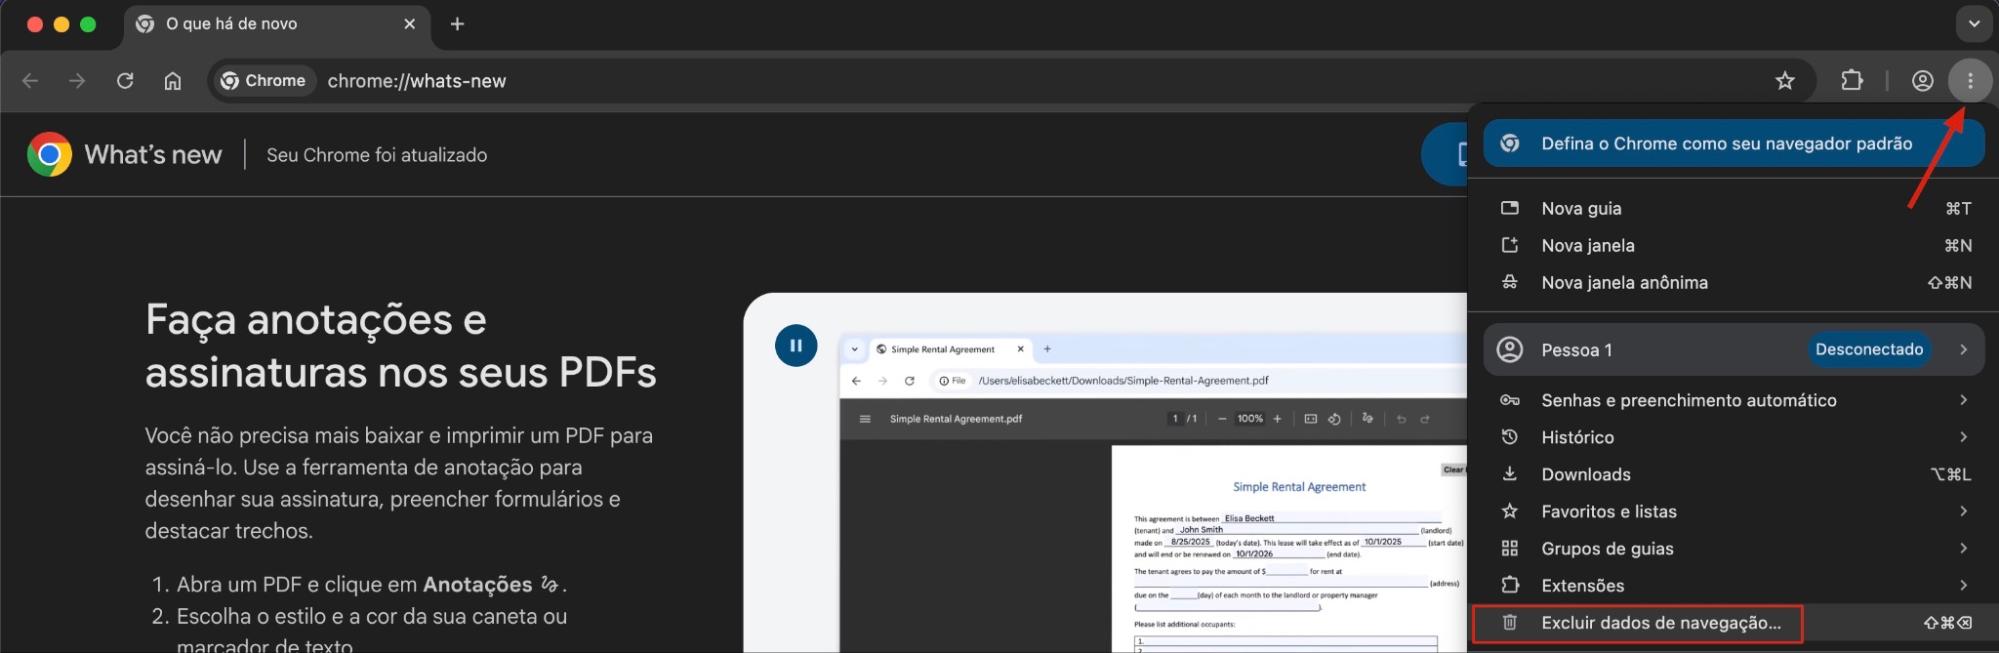Click the Chrome logo next to What's new
The width and height of the screenshot is (1999, 653).
[49, 155]
